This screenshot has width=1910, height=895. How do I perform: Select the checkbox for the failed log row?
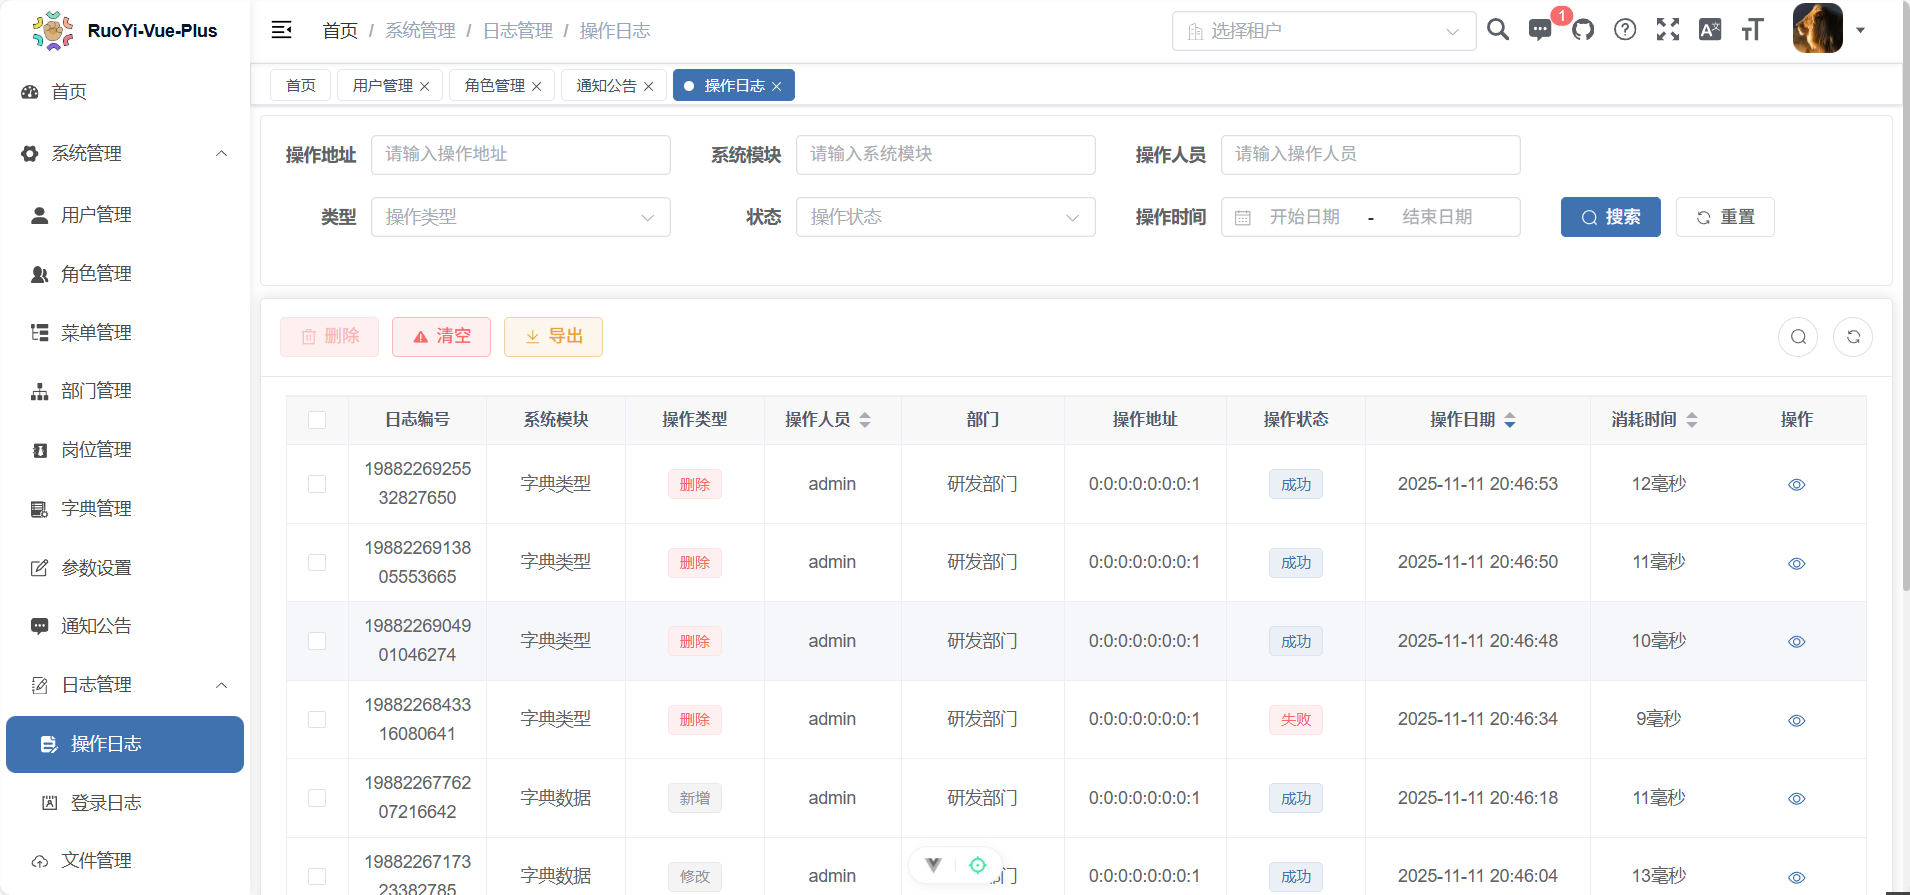pyautogui.click(x=317, y=720)
